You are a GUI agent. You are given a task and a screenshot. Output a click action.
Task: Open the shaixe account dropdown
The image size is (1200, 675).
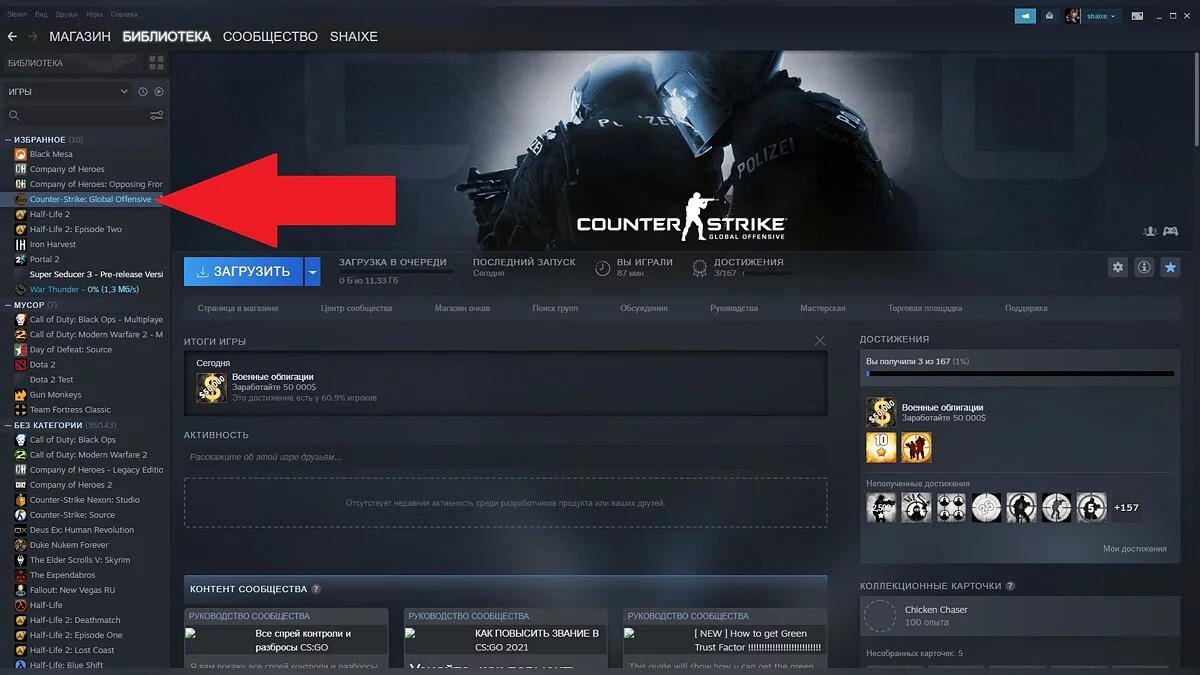pos(1100,16)
